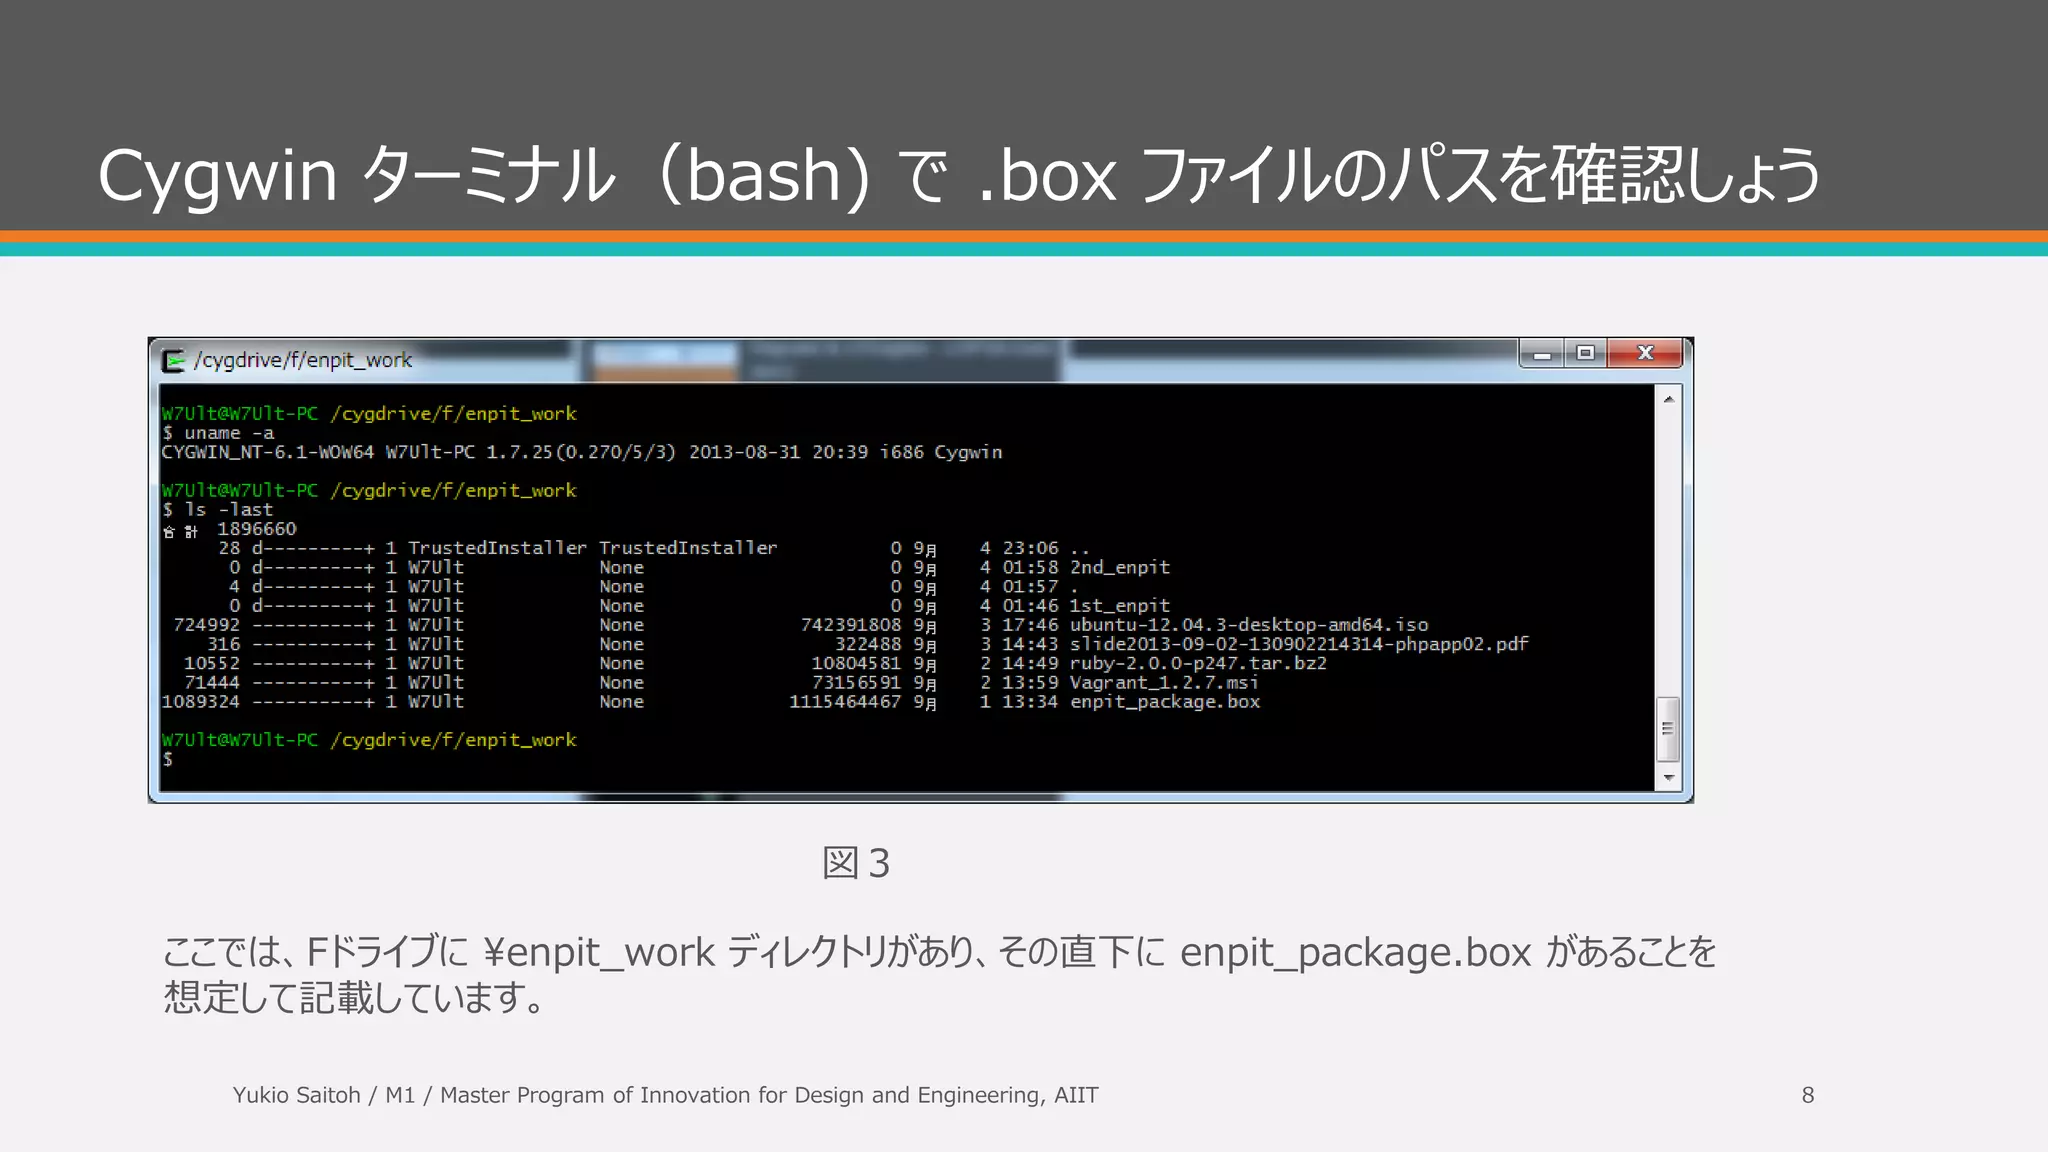This screenshot has width=2048, height=1152.
Task: Click the Yukio Saitoh footer text
Action: [665, 1095]
